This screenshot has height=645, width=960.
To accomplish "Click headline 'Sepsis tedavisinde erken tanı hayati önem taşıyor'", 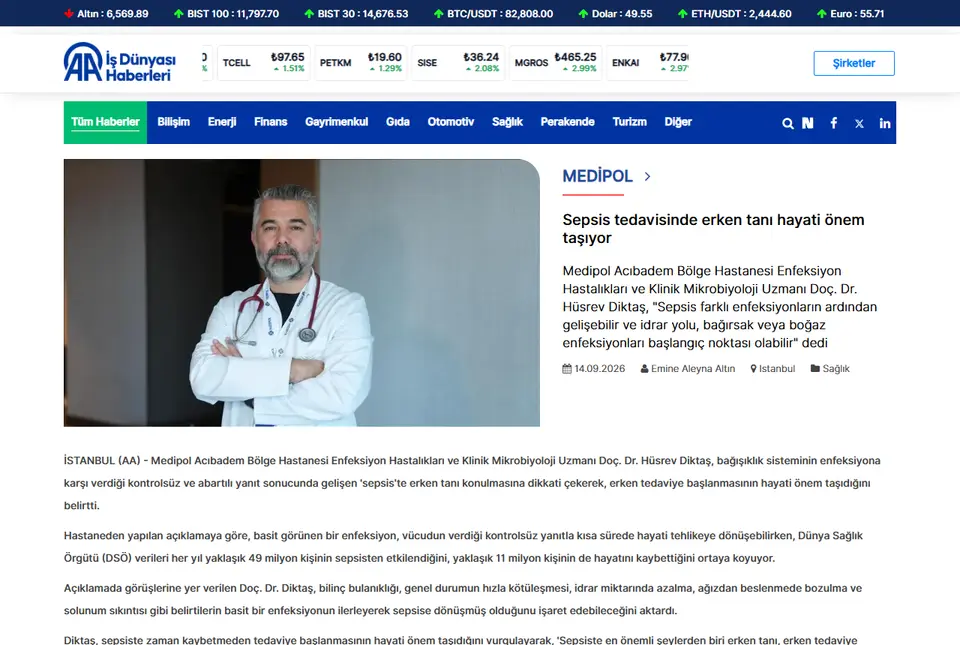I will (713, 228).
